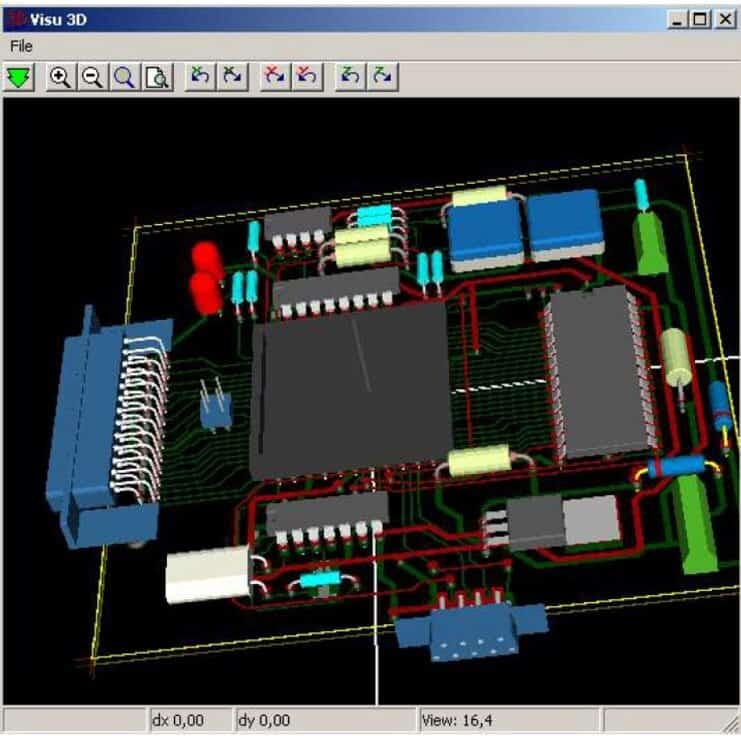The height and width of the screenshot is (736, 741).
Task: Click the first green-arrow rotate icon
Action: [x=350, y=77]
